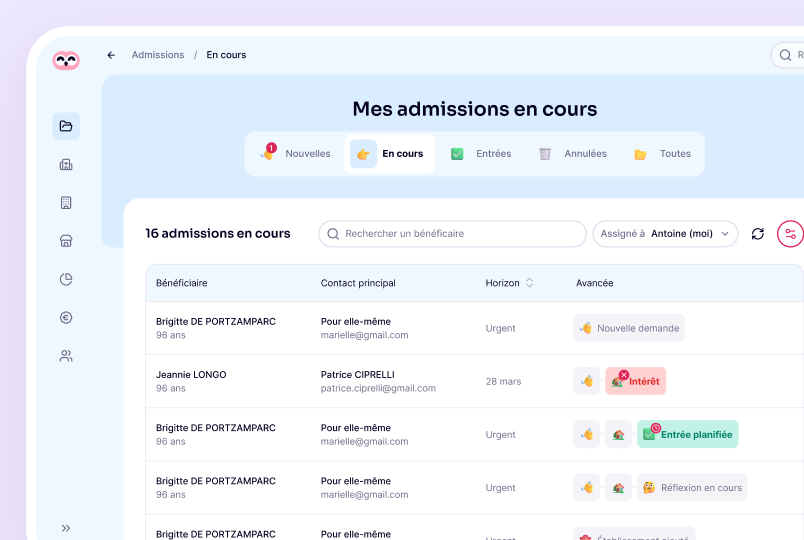
Task: Click Patrice CIPRELLI contact name
Action: pos(357,375)
